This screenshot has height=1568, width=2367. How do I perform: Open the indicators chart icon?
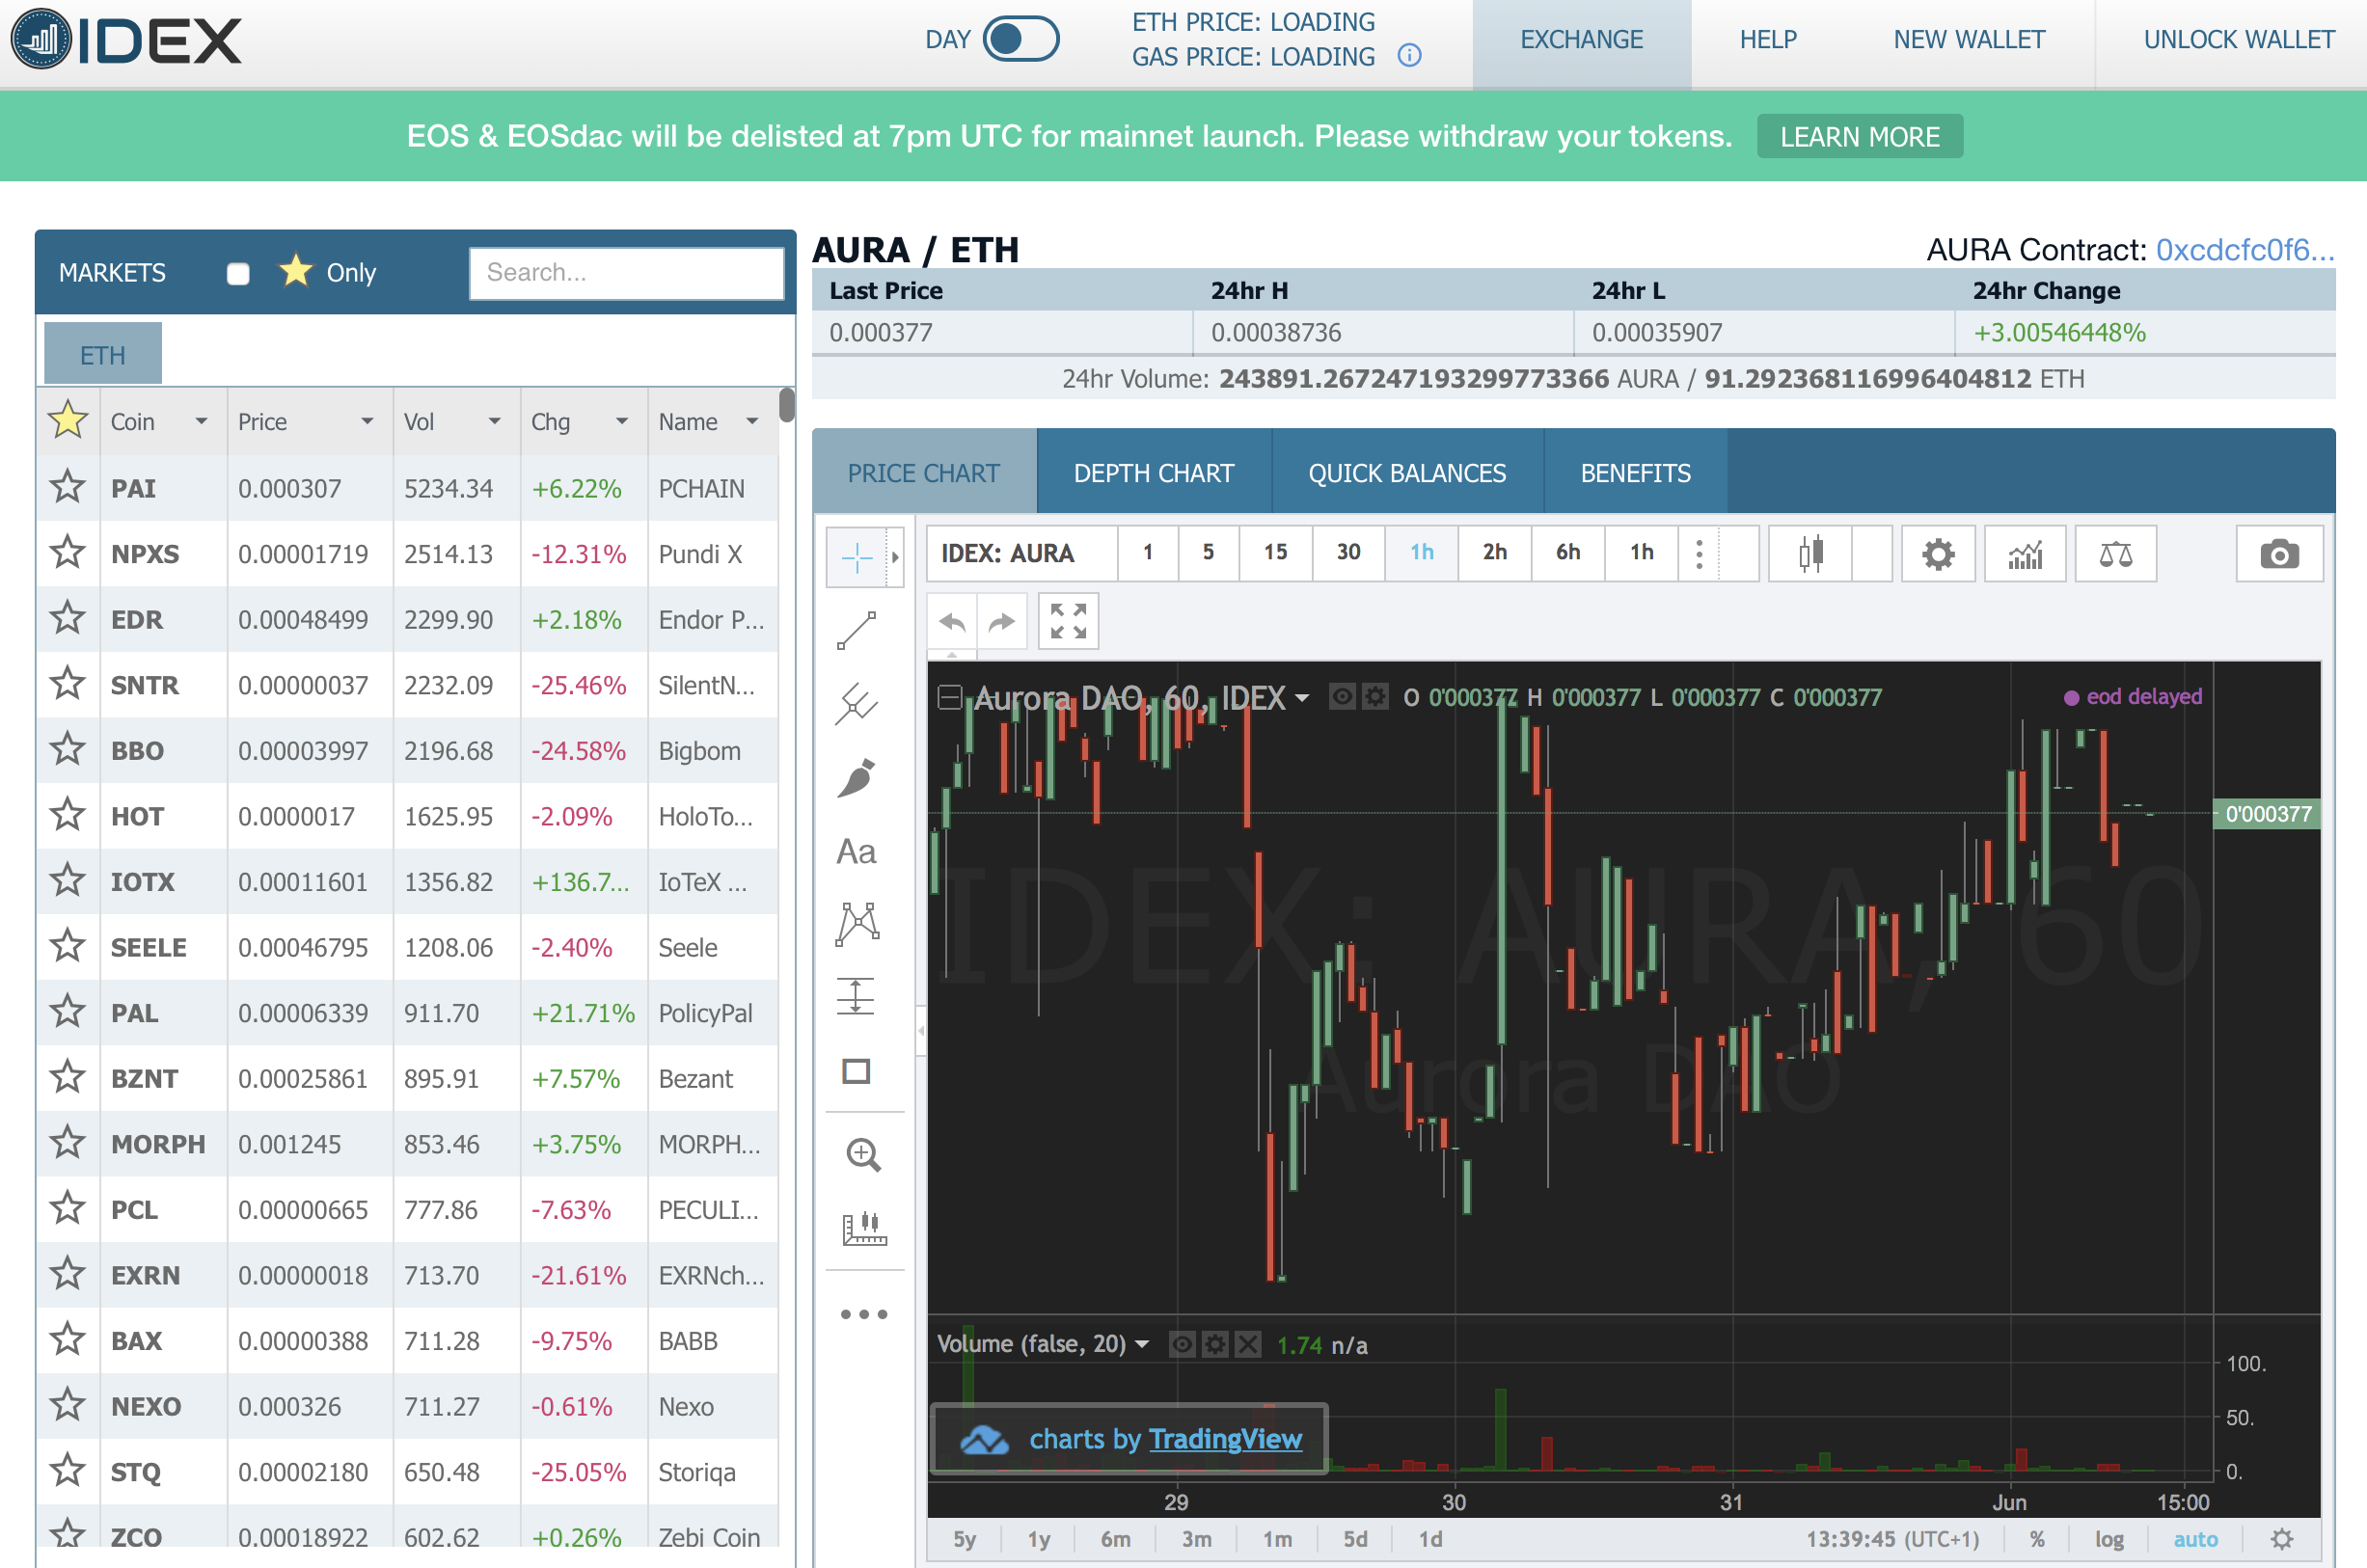pyautogui.click(x=2025, y=553)
